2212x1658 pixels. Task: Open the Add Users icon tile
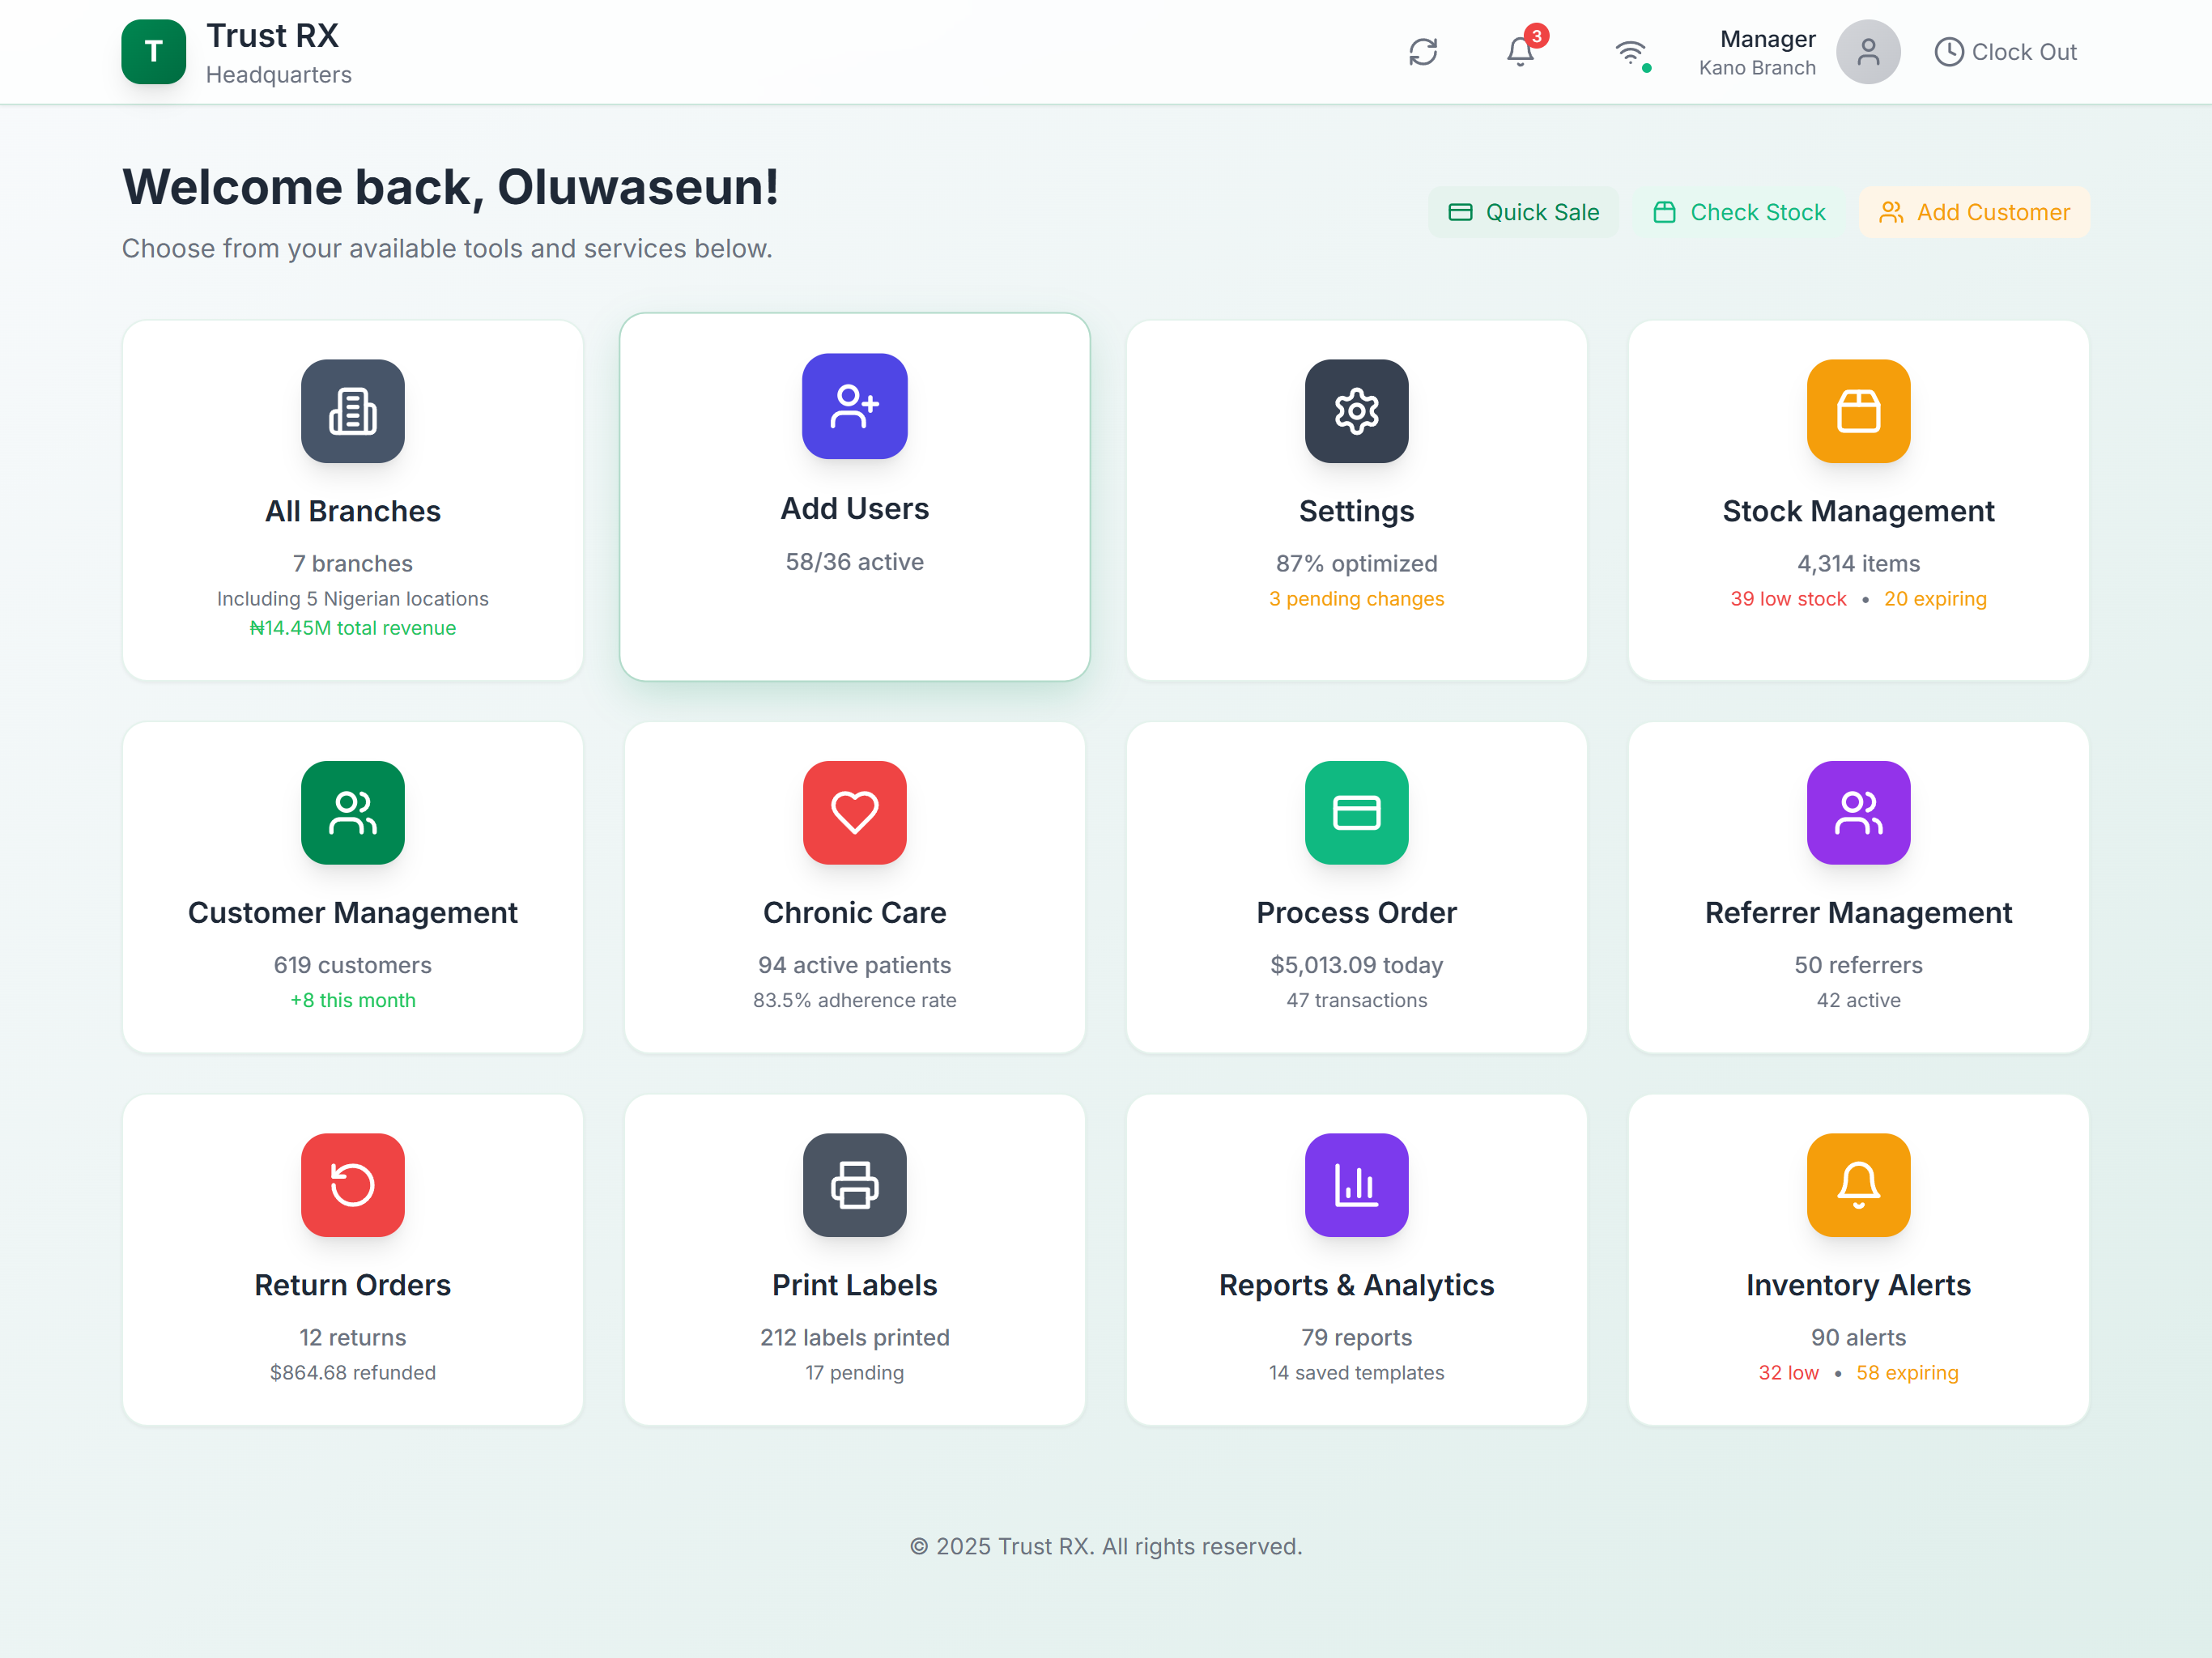[x=854, y=406]
